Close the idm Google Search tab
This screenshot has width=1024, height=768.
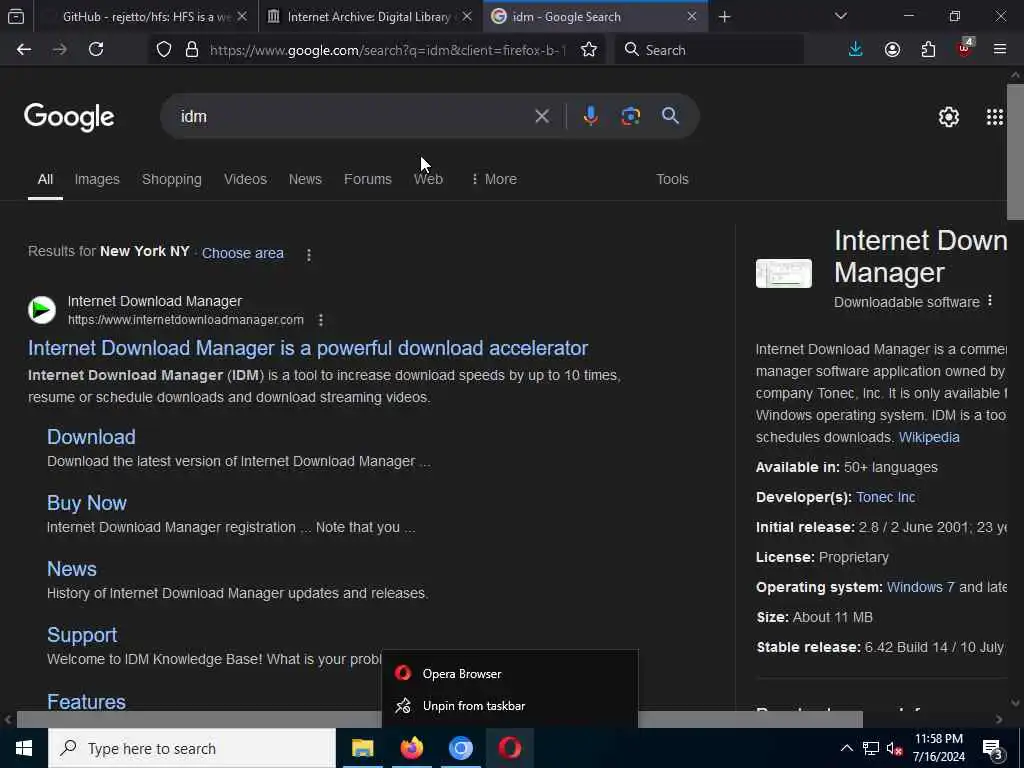(692, 17)
